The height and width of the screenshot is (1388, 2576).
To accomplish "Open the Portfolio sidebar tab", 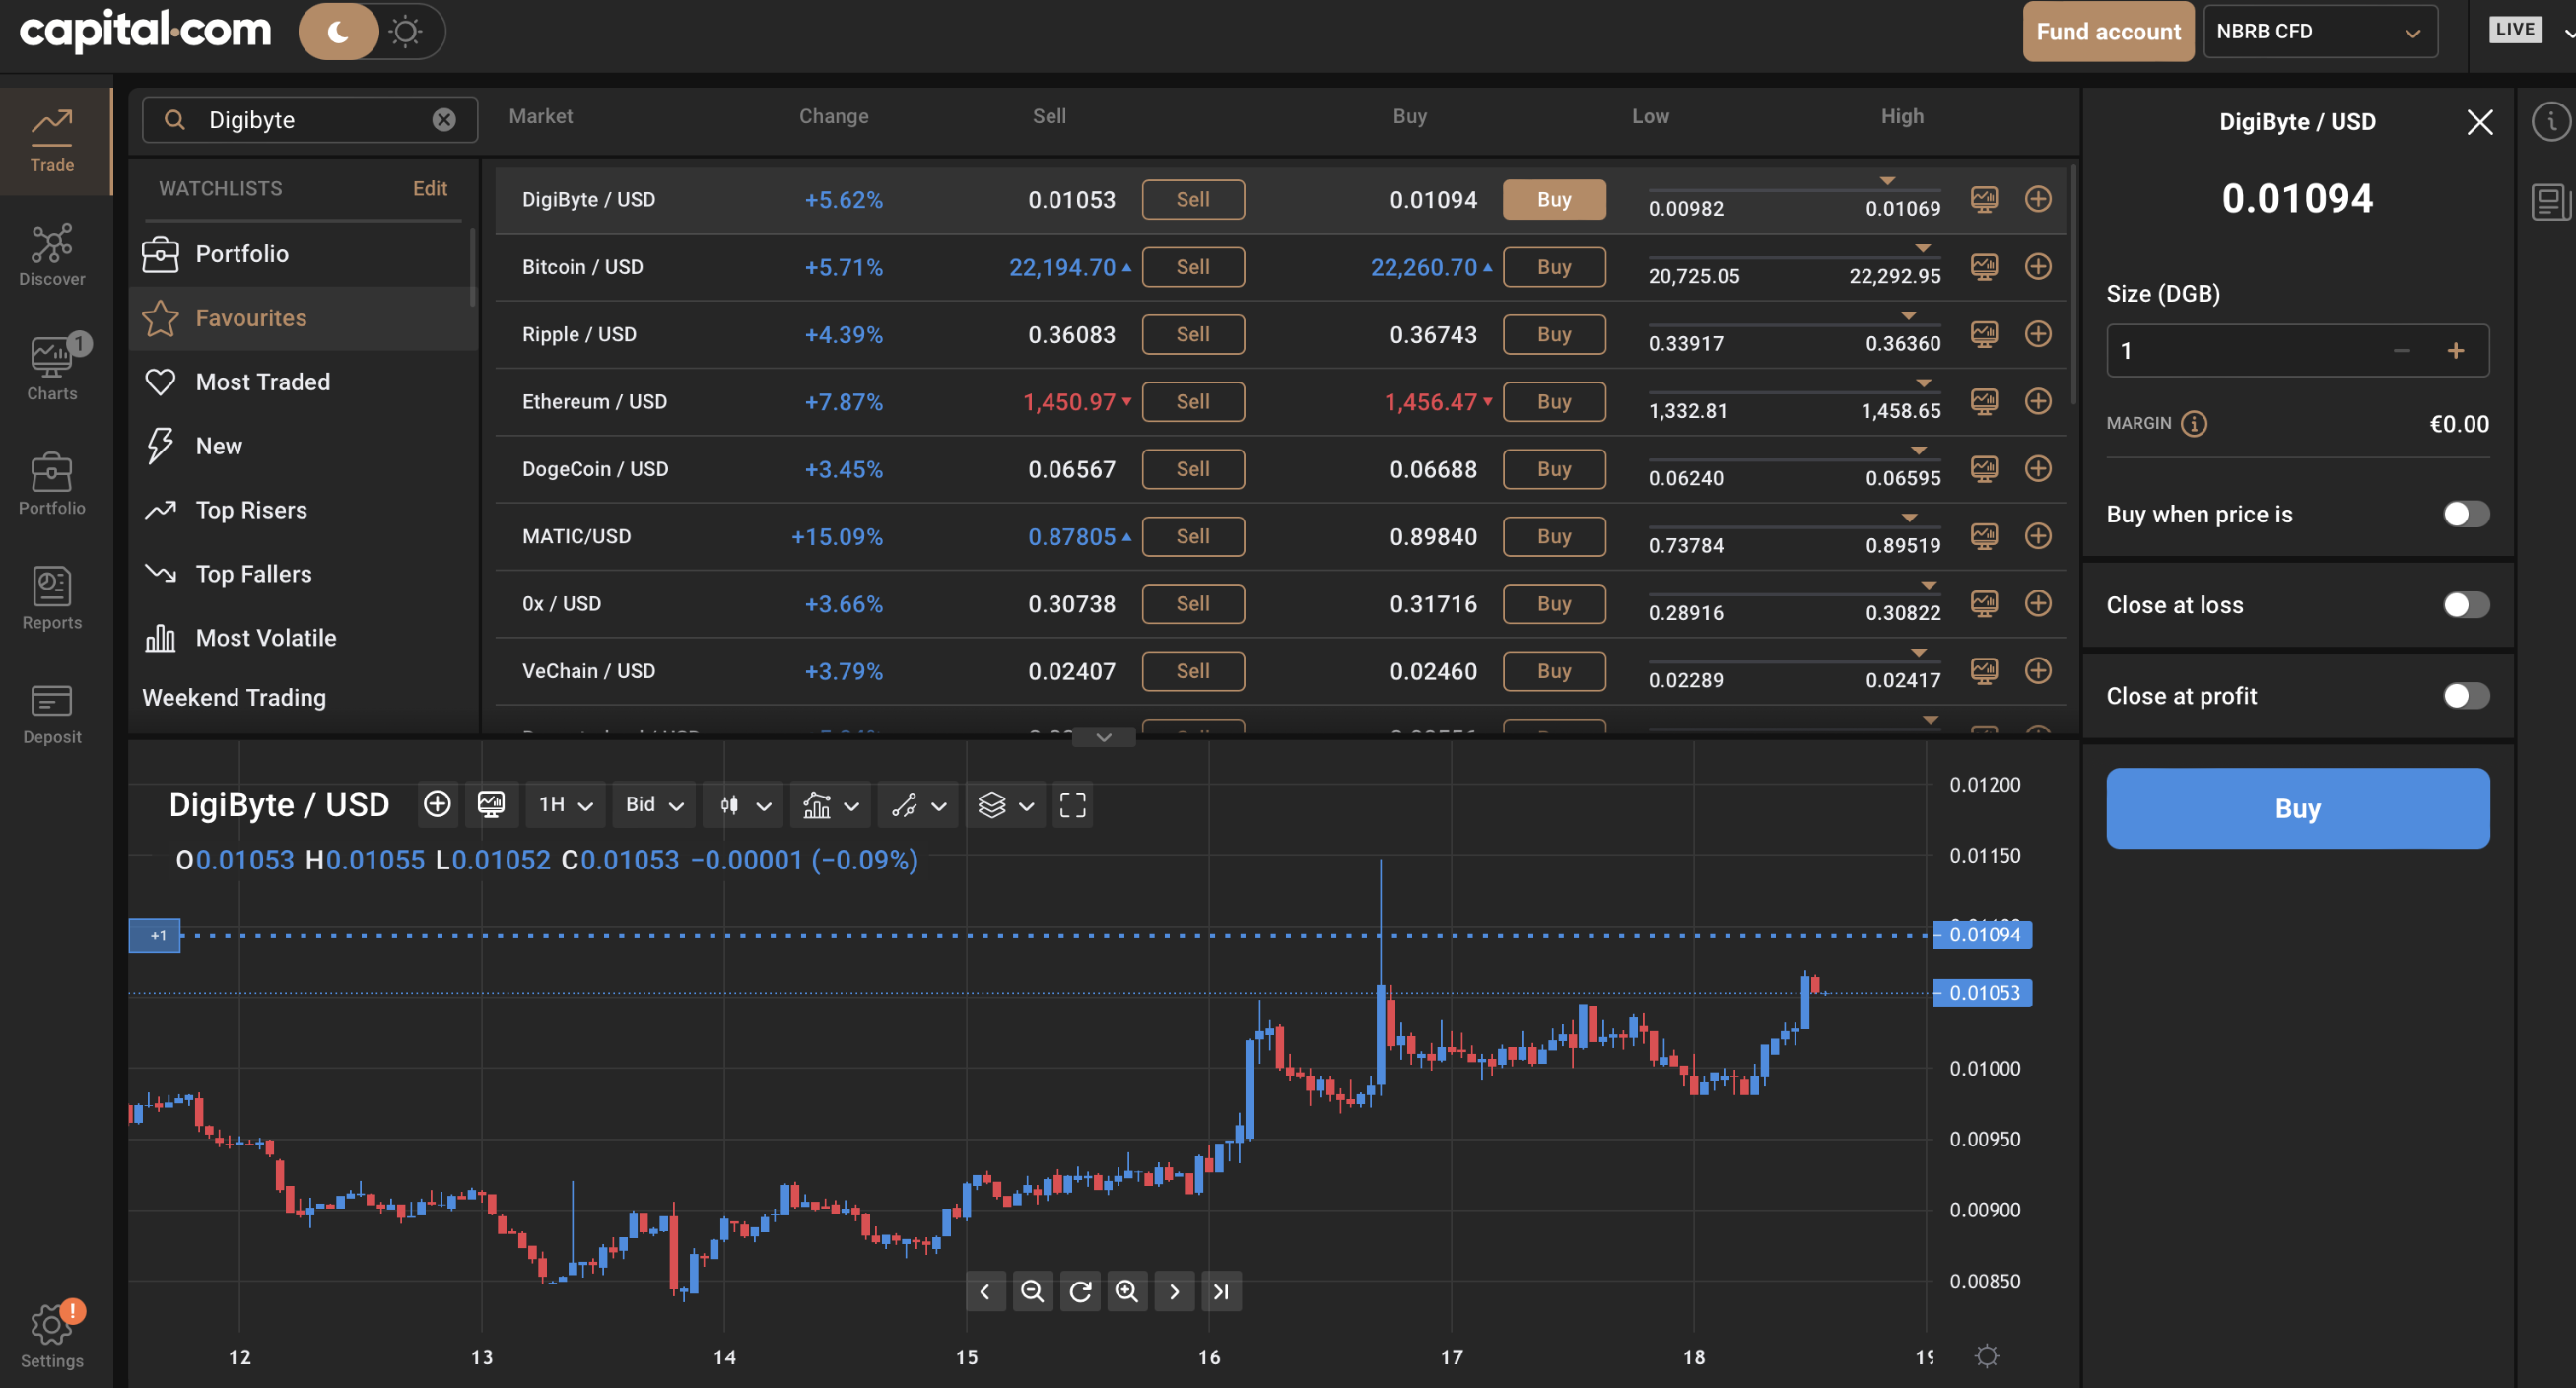I will point(52,484).
